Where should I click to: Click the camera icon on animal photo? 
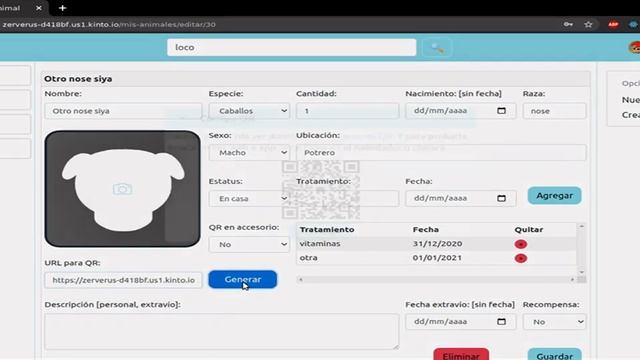click(122, 189)
